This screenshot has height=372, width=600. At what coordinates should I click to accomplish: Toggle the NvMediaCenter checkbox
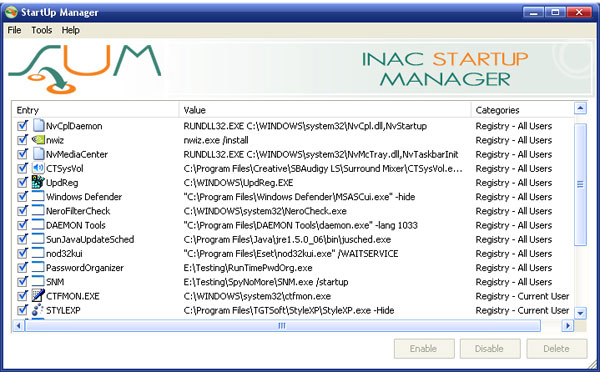[23, 154]
